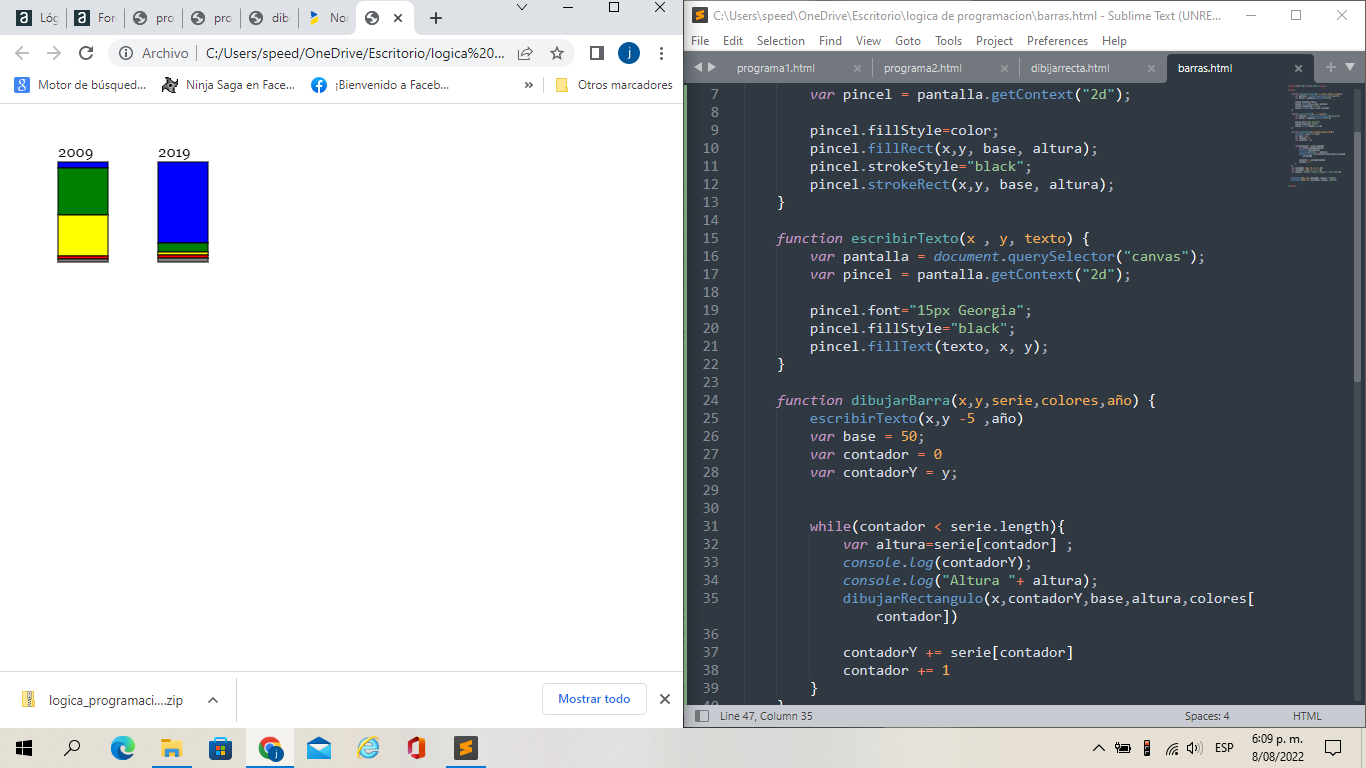Viewport: 1366px width, 768px height.
Task: Open the 'Ninja Saga en Face...' bookmark
Action: coord(228,85)
